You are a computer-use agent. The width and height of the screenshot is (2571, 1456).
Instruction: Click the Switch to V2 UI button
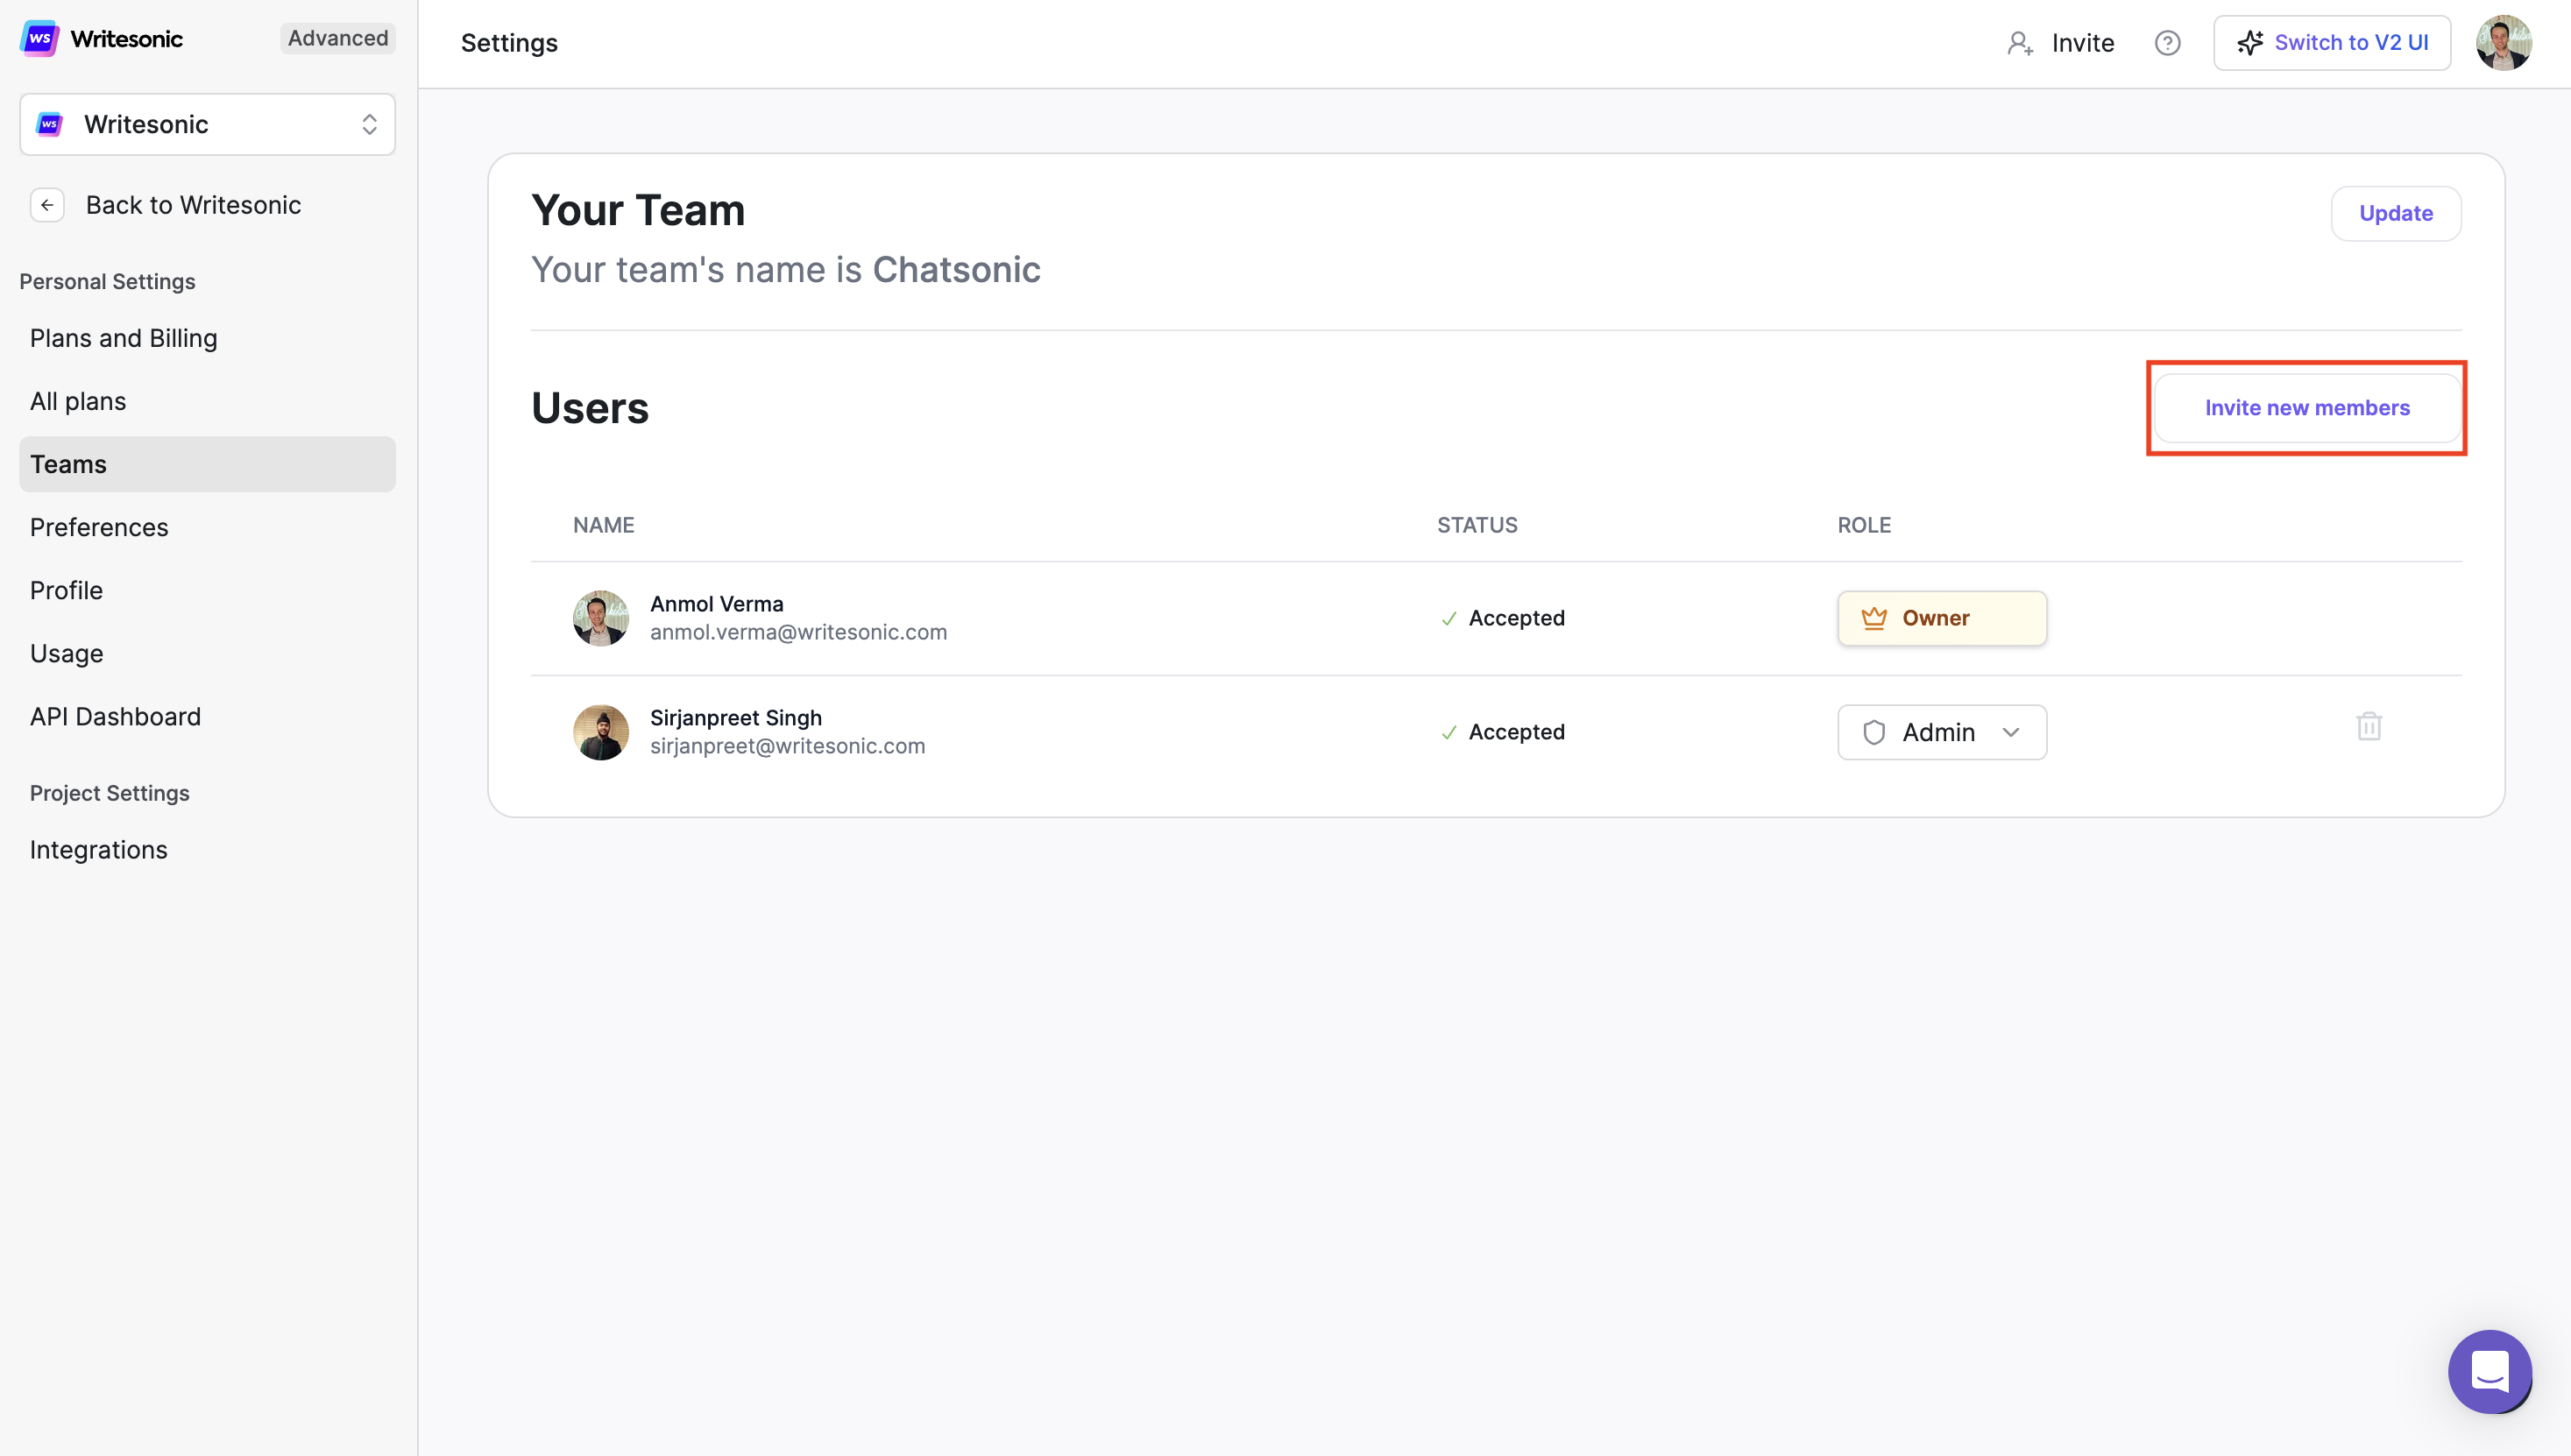(x=2331, y=43)
